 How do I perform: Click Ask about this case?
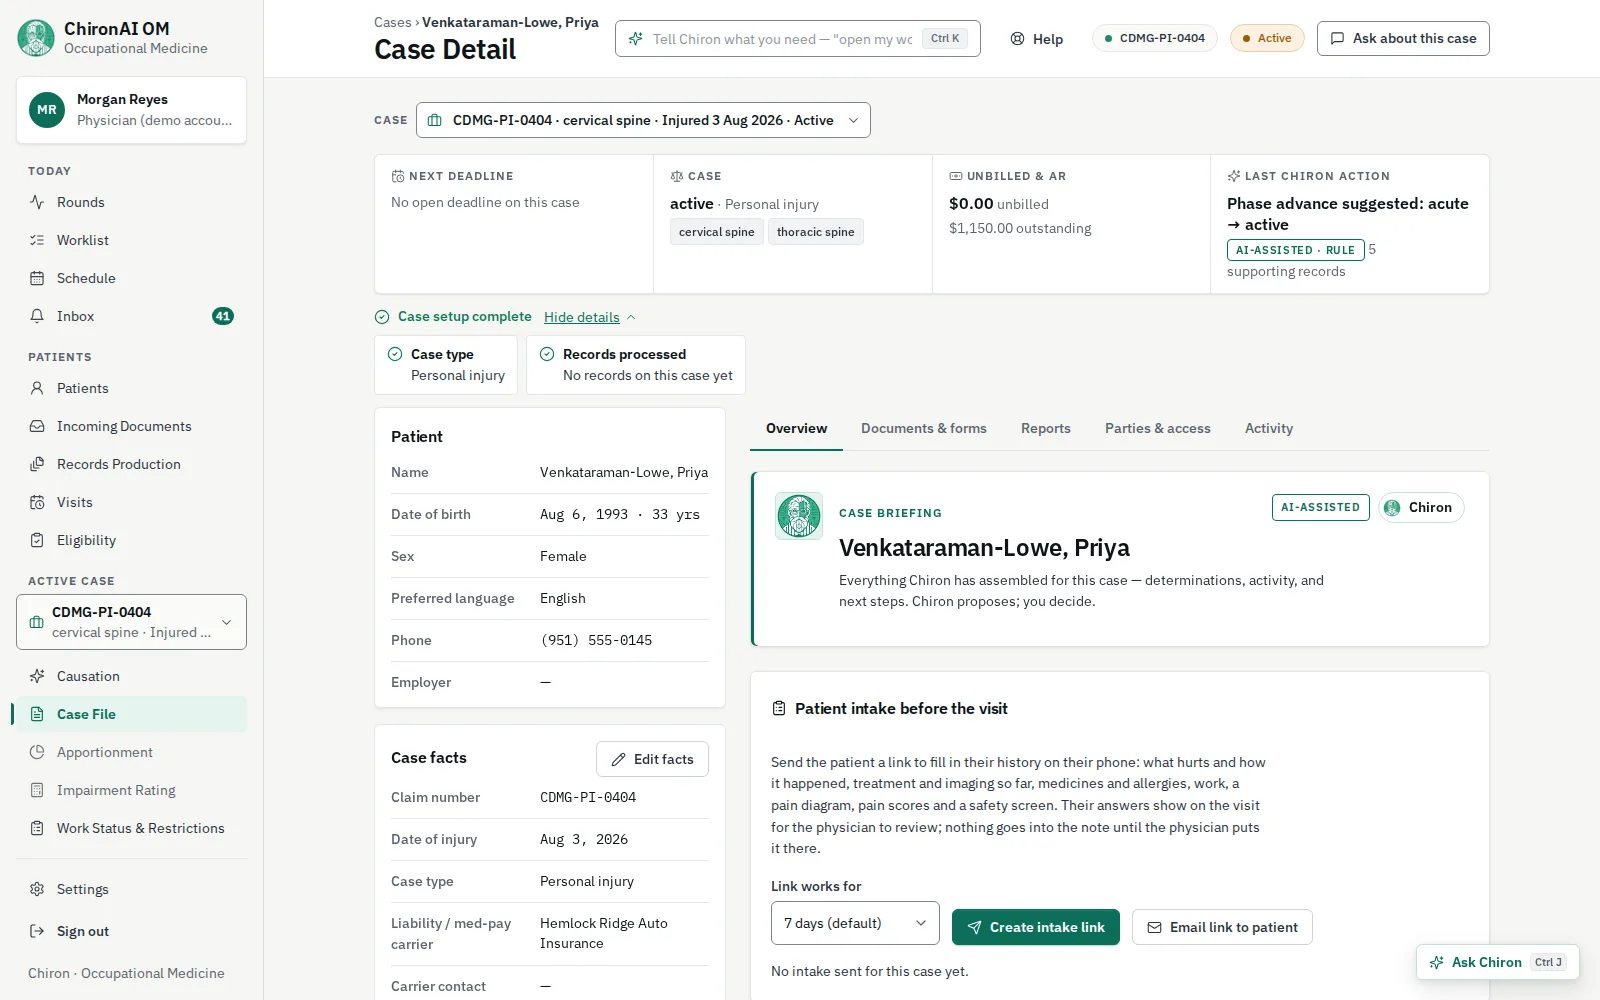(x=1403, y=38)
